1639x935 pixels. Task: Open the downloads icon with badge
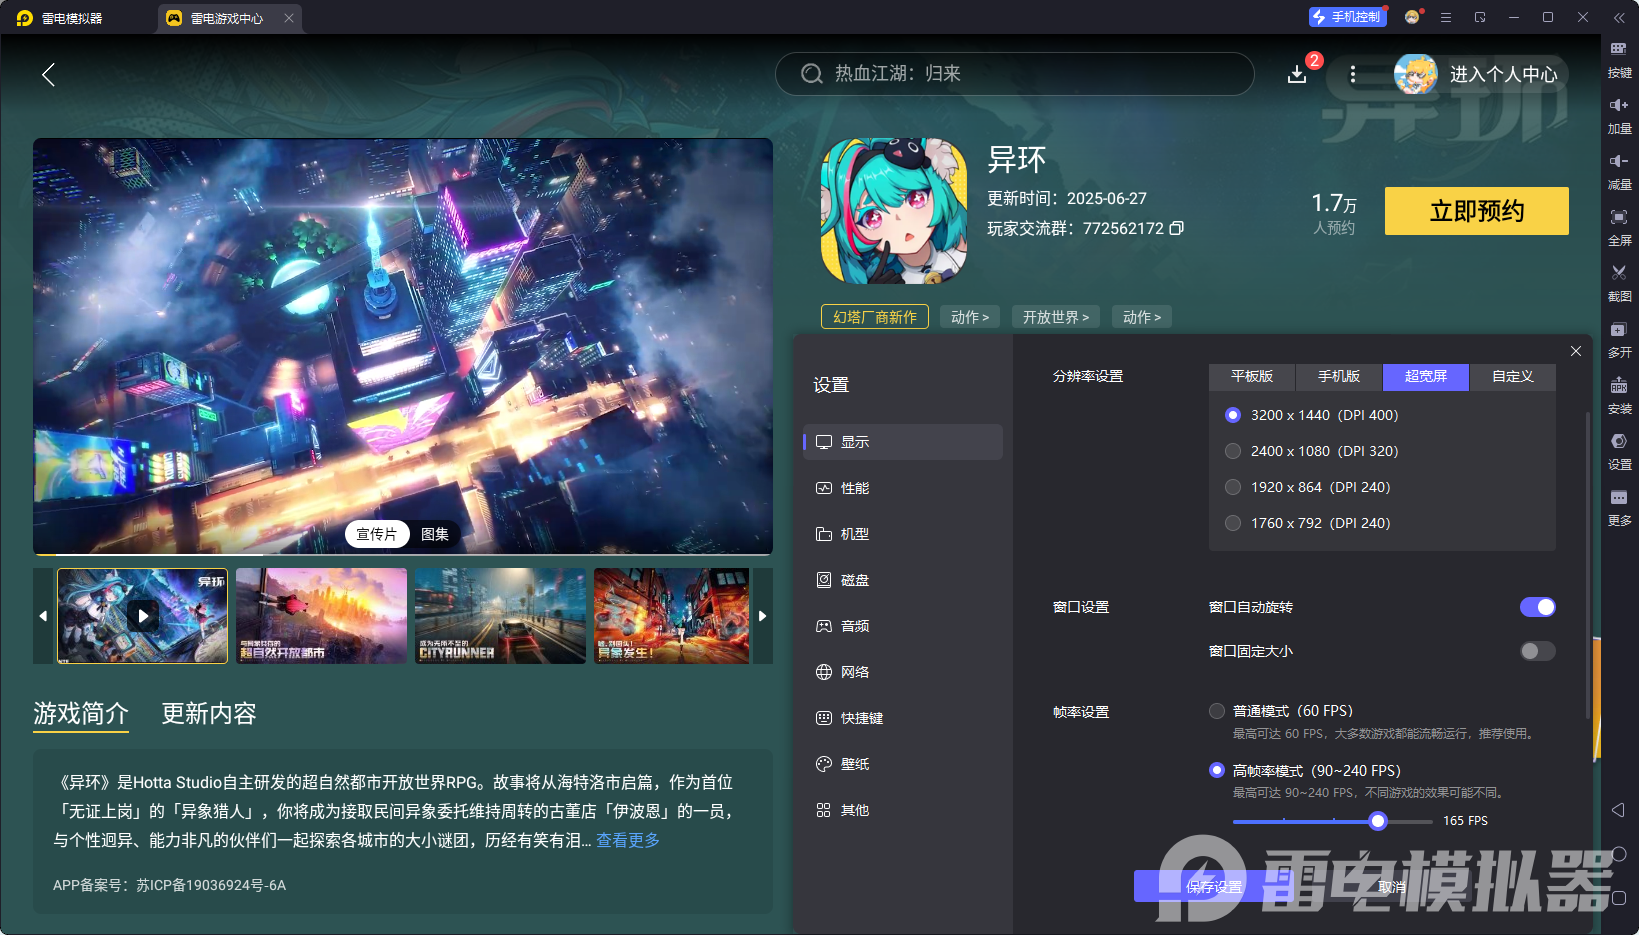[1297, 74]
